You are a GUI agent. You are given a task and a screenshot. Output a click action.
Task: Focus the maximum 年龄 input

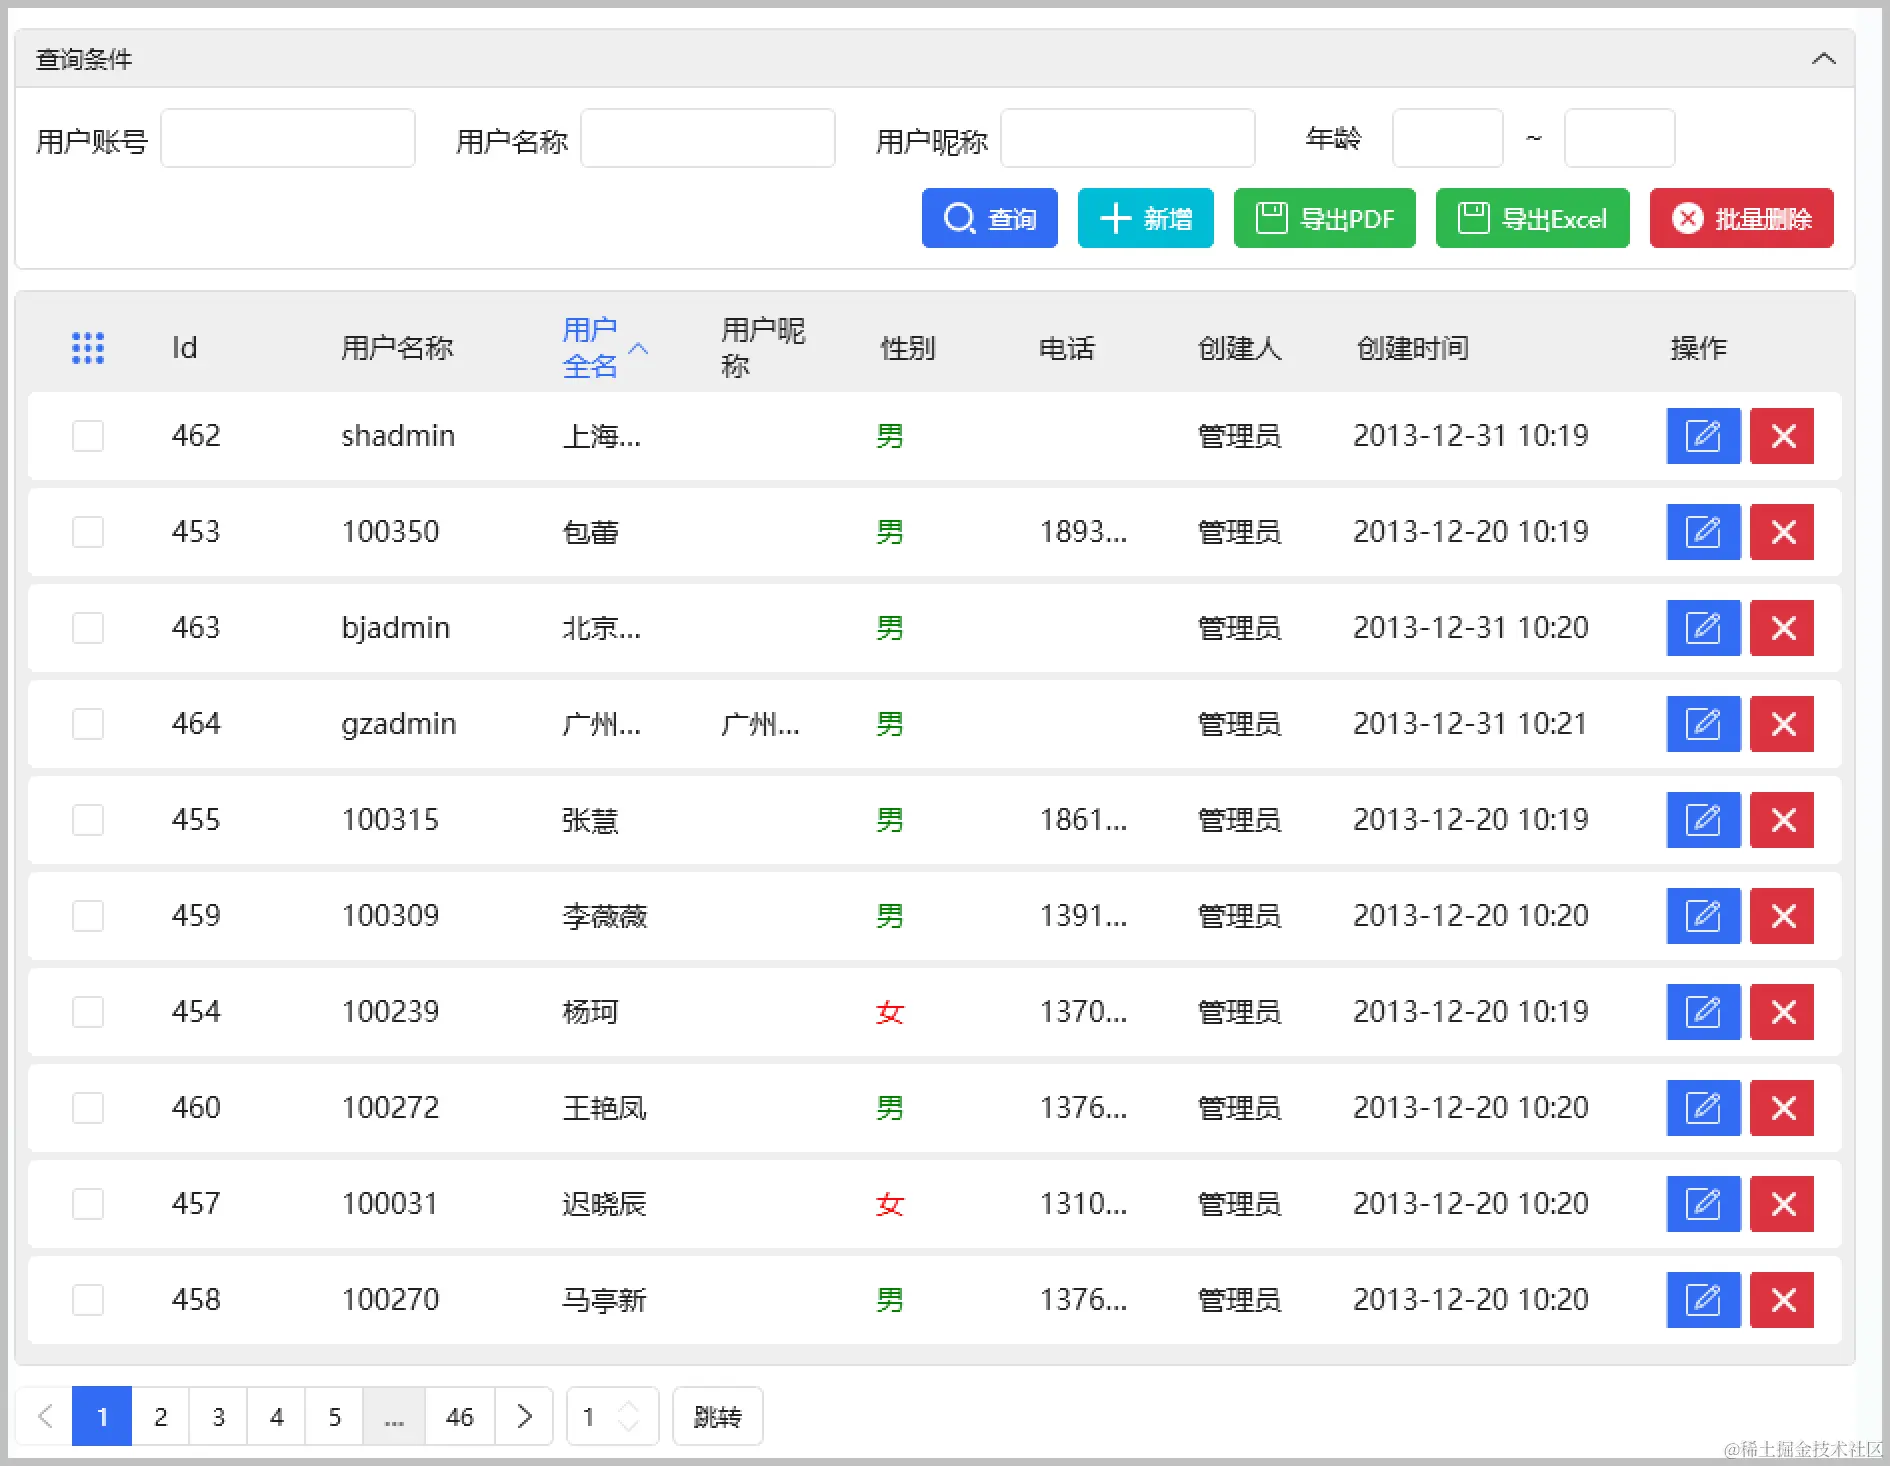pyautogui.click(x=1619, y=138)
